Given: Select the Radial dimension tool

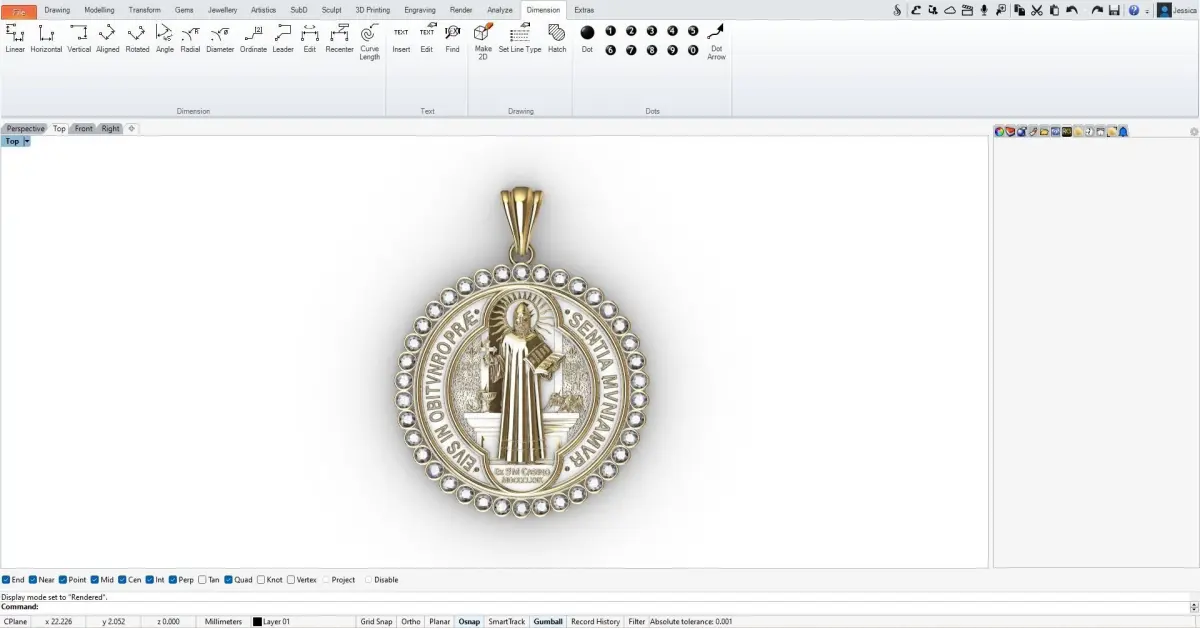Looking at the screenshot, I should [x=190, y=38].
